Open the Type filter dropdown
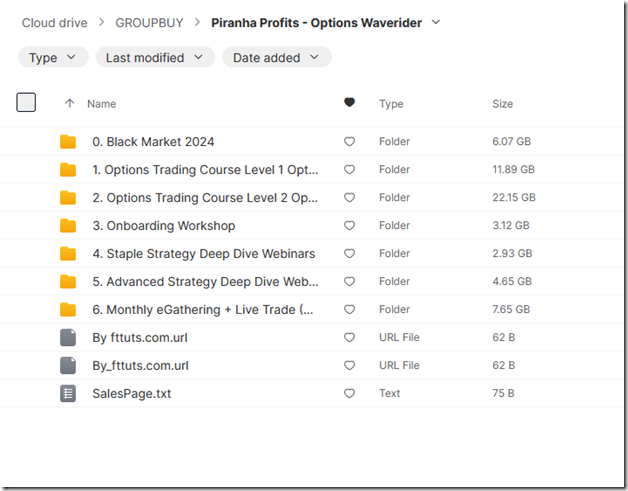Screen dimensions: 628x491 click(x=53, y=58)
